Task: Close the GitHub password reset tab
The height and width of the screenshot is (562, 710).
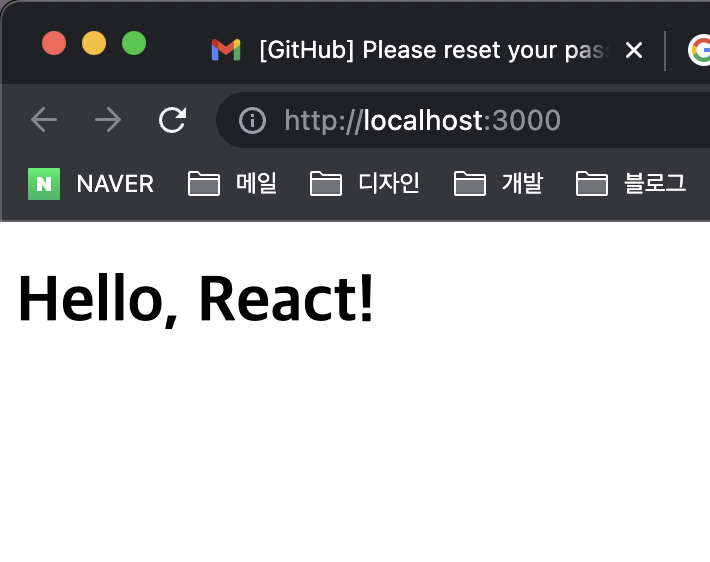Action: point(634,50)
